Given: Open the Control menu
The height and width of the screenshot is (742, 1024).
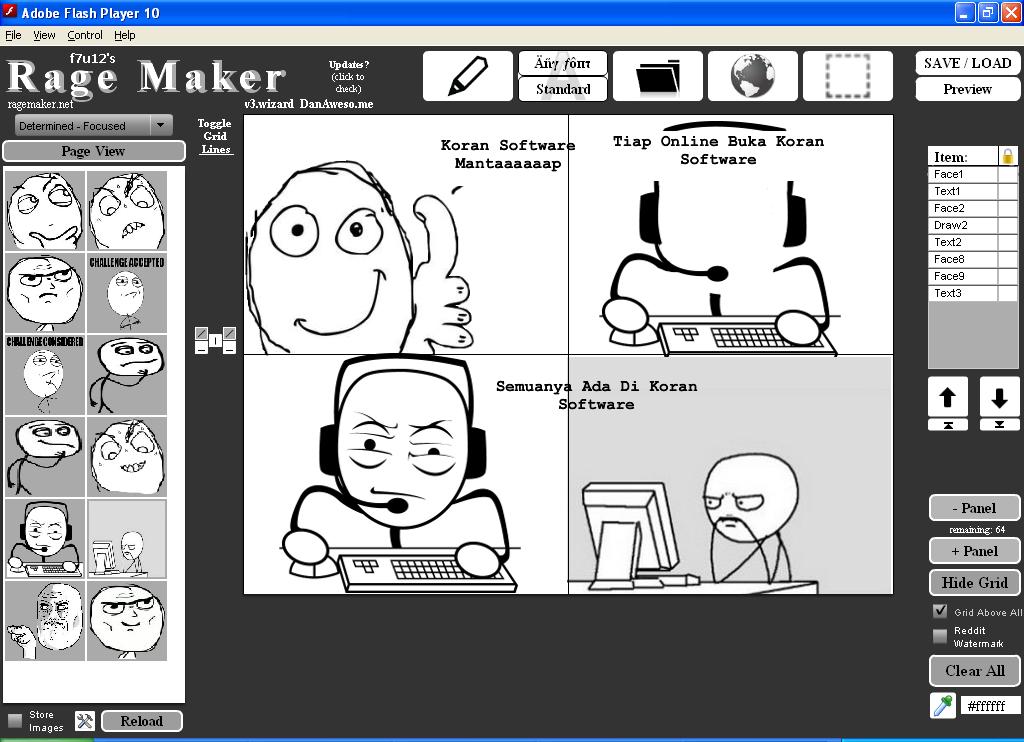Looking at the screenshot, I should click(85, 35).
